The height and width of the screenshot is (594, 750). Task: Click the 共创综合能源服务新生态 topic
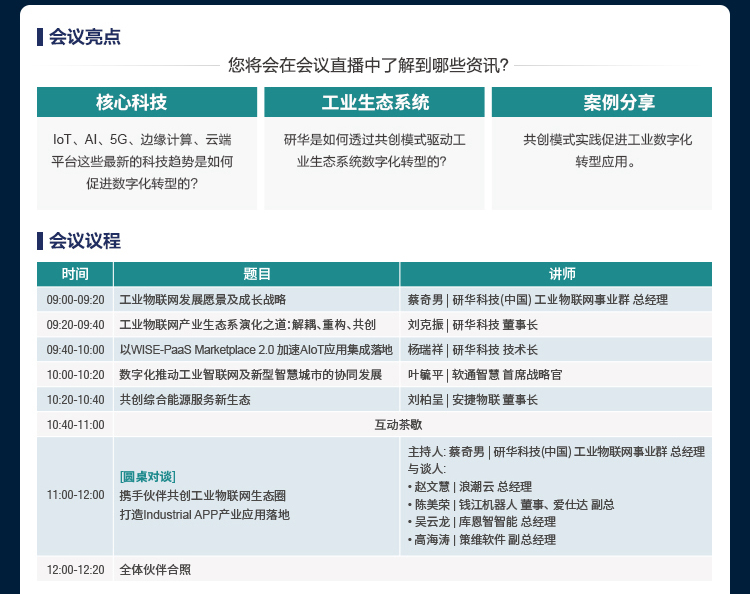[184, 399]
